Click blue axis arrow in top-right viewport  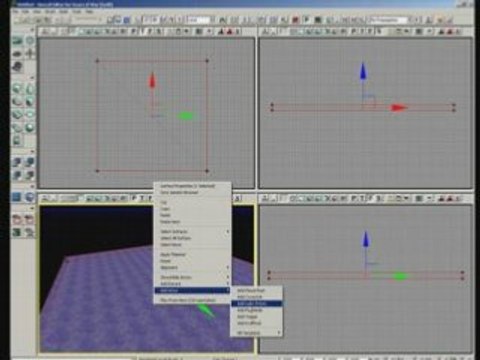(x=363, y=71)
